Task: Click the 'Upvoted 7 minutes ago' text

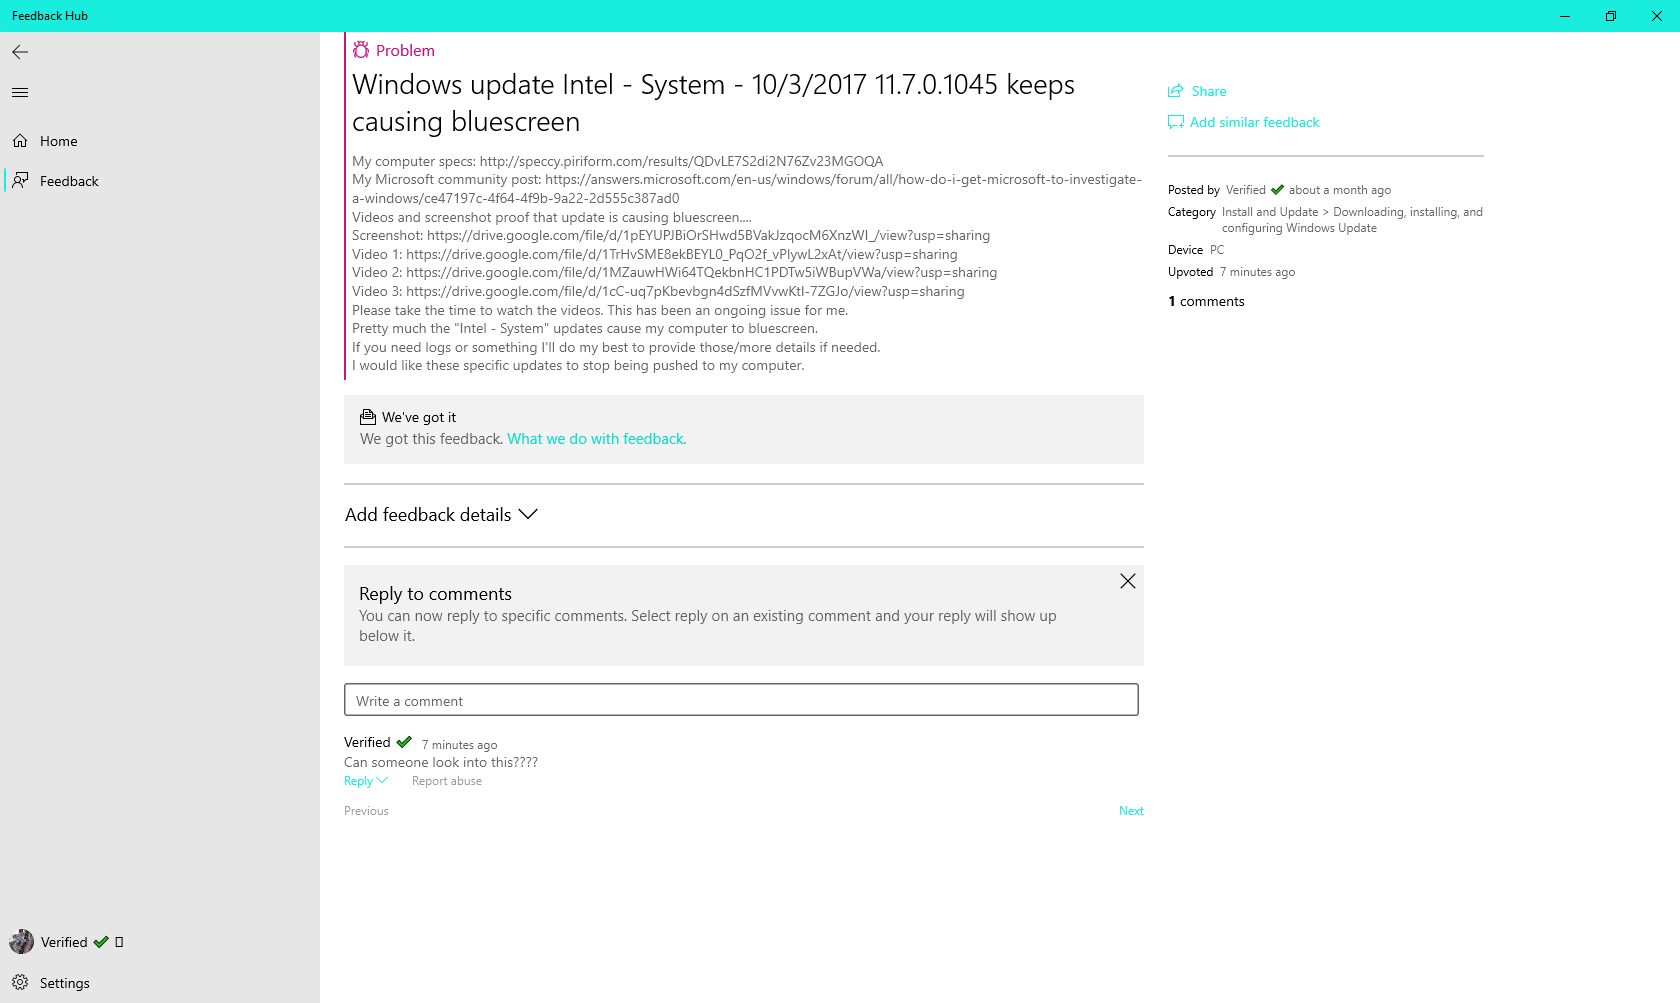Action: point(1231,272)
